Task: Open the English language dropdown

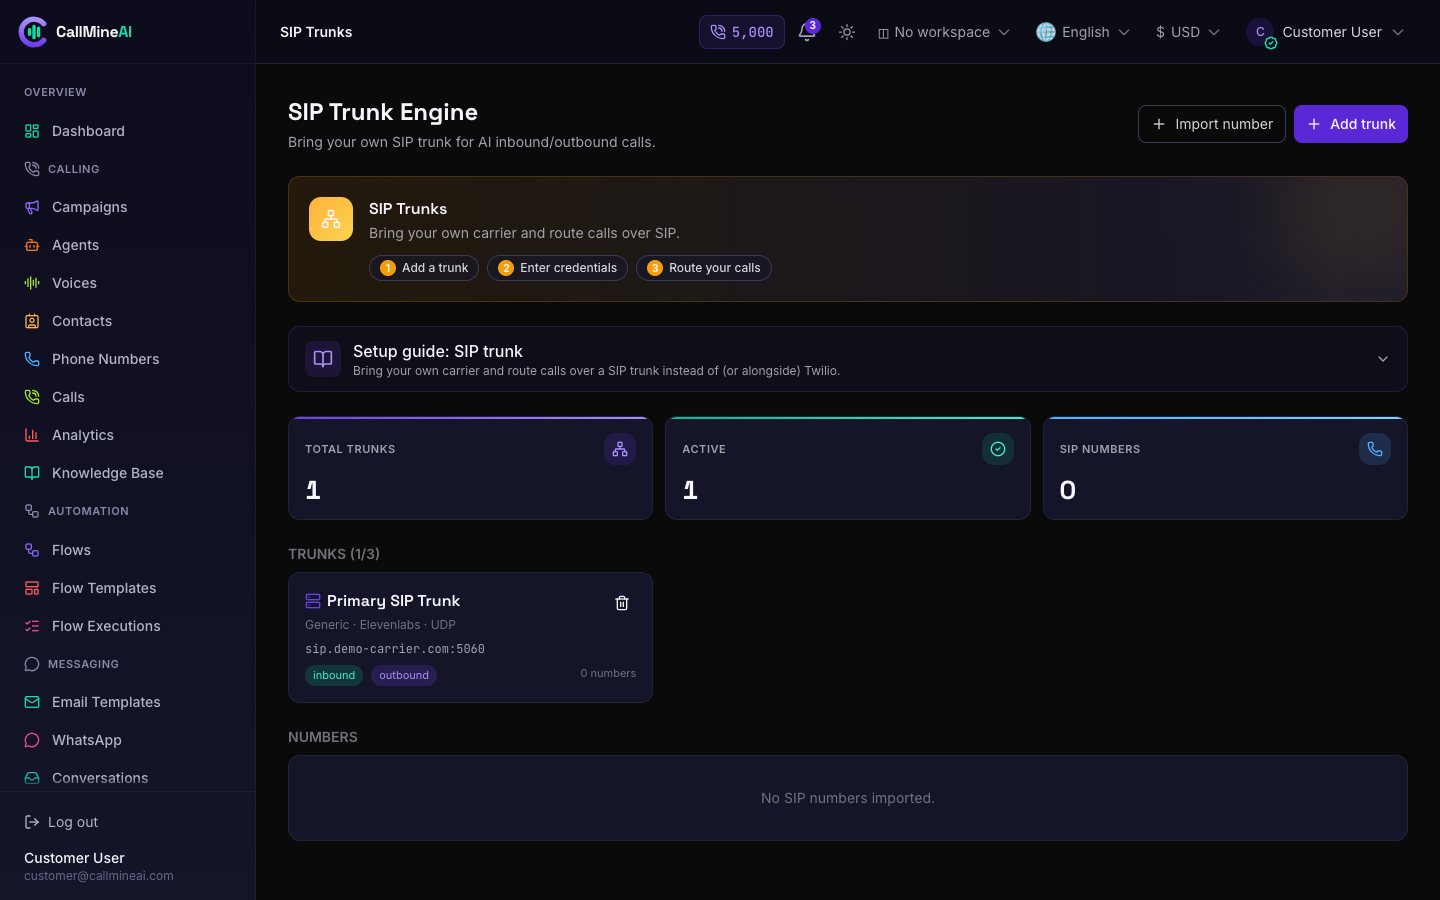Action: pyautogui.click(x=1083, y=32)
